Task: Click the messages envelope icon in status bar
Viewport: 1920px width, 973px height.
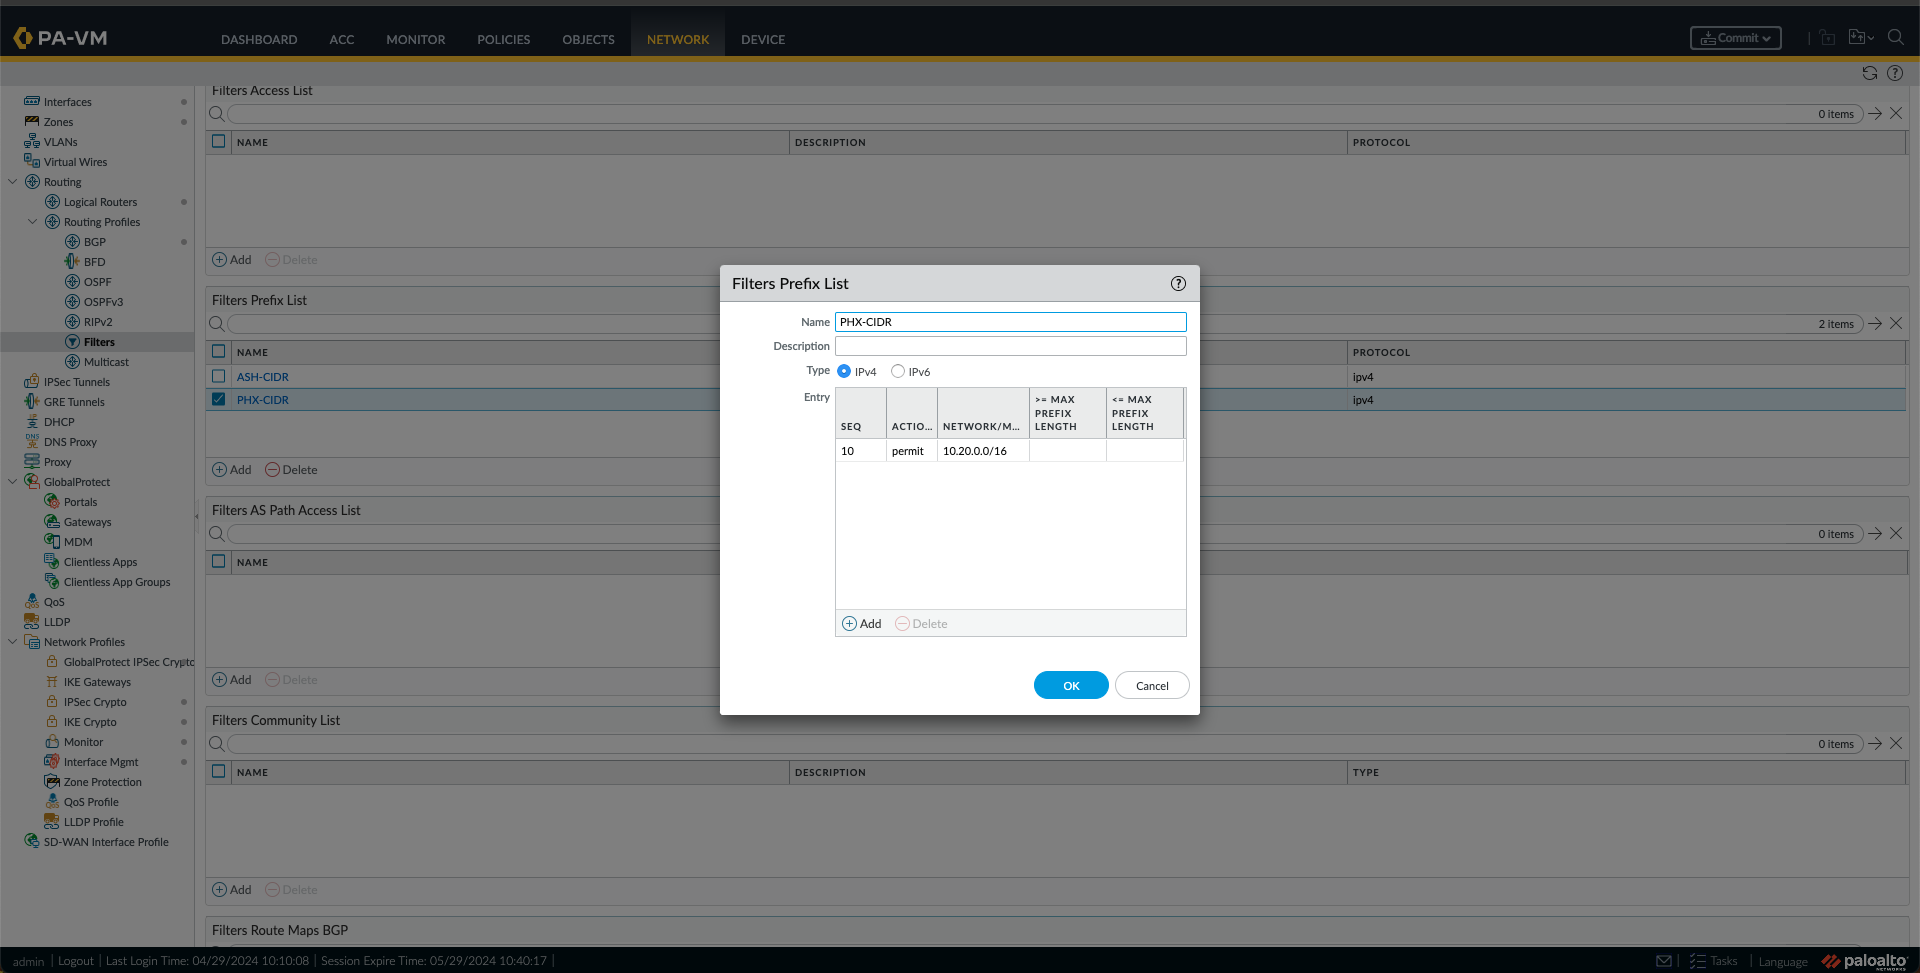Action: point(1664,960)
